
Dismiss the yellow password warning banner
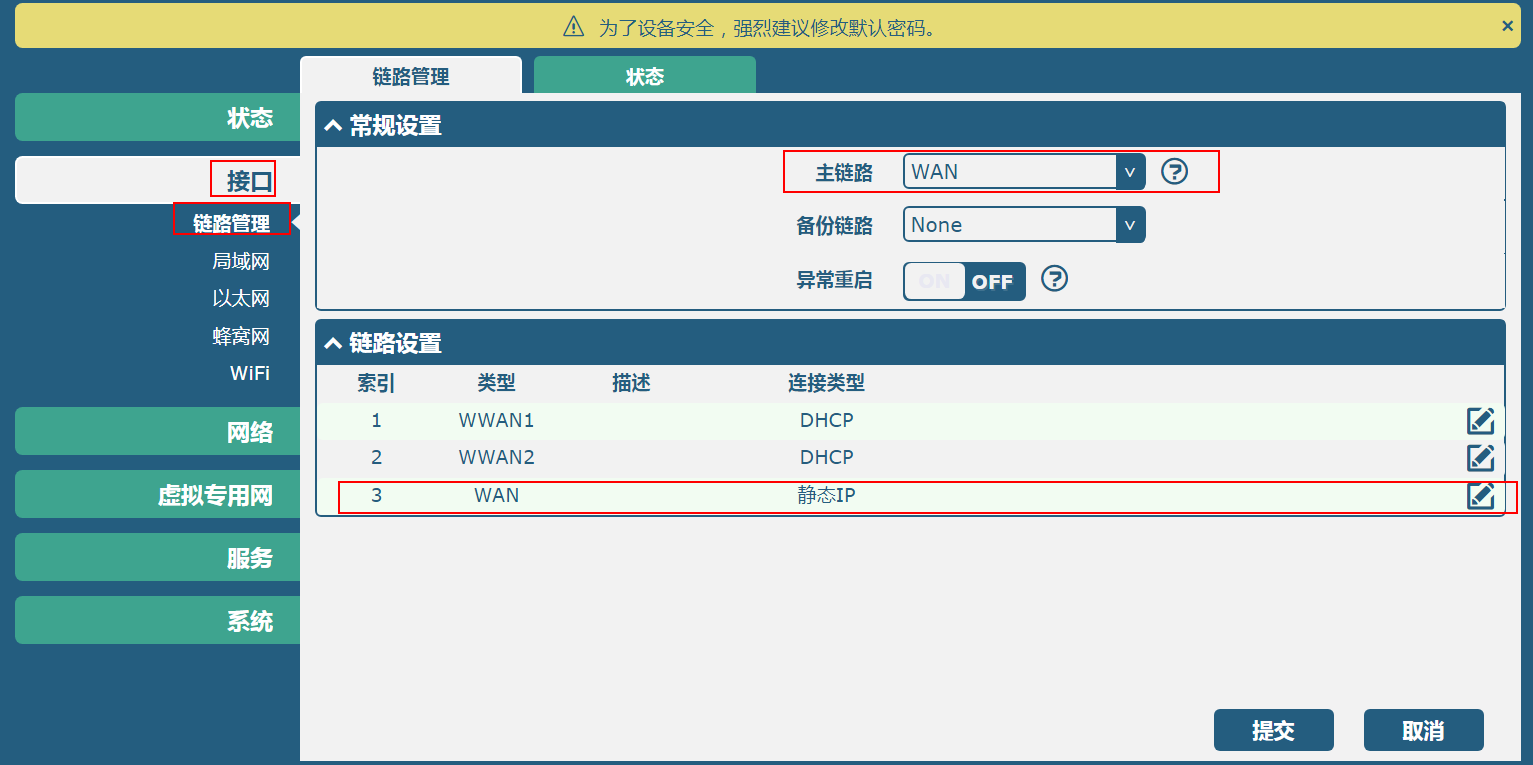point(1507,26)
